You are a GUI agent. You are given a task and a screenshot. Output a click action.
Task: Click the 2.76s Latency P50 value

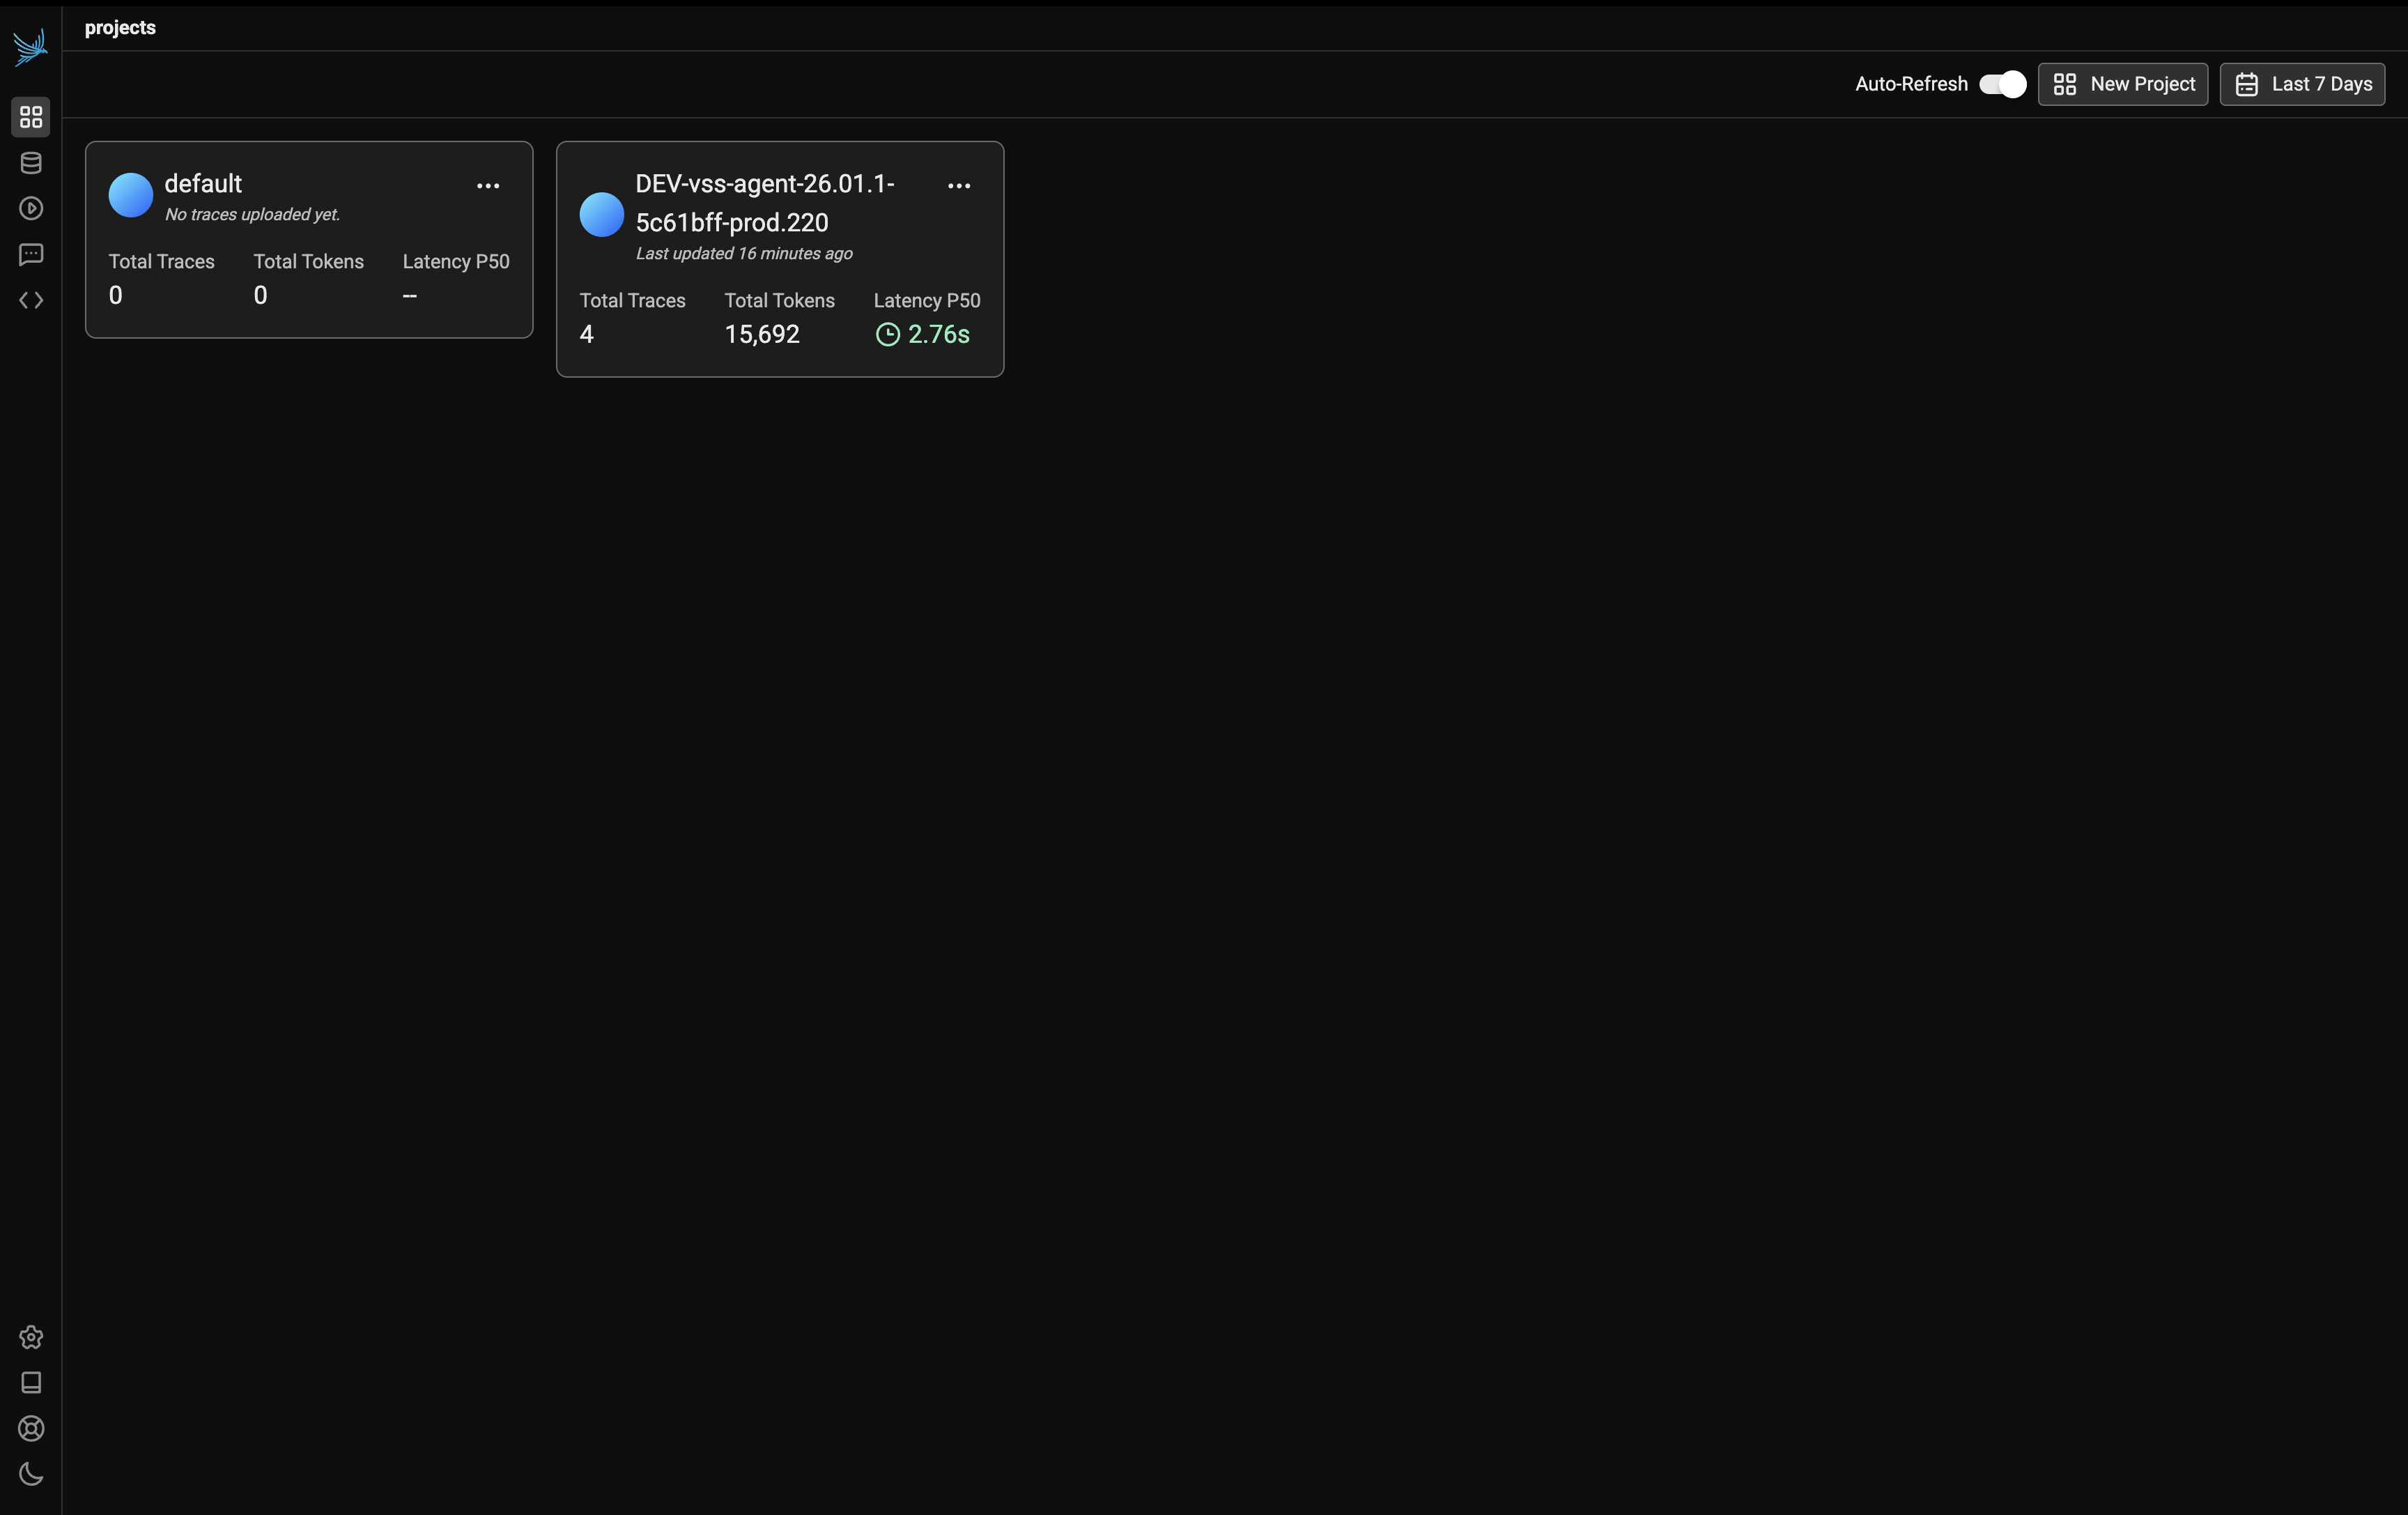(x=938, y=335)
